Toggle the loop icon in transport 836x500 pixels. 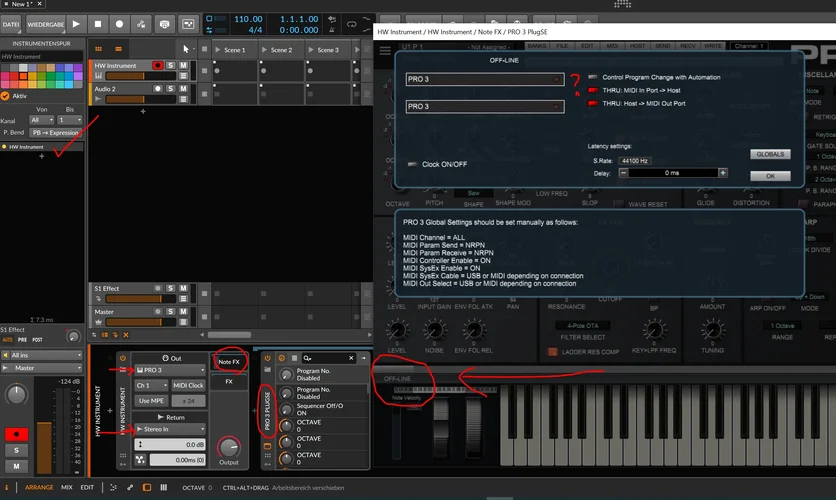pos(352,24)
